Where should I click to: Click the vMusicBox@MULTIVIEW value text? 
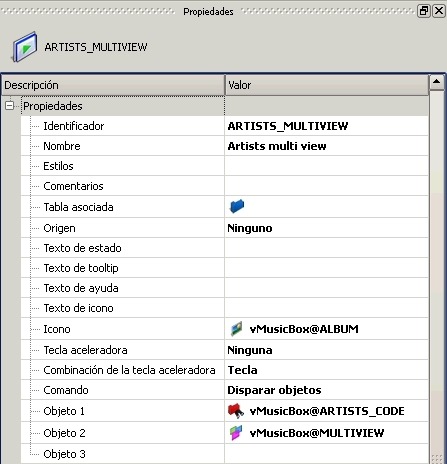[x=317, y=433]
